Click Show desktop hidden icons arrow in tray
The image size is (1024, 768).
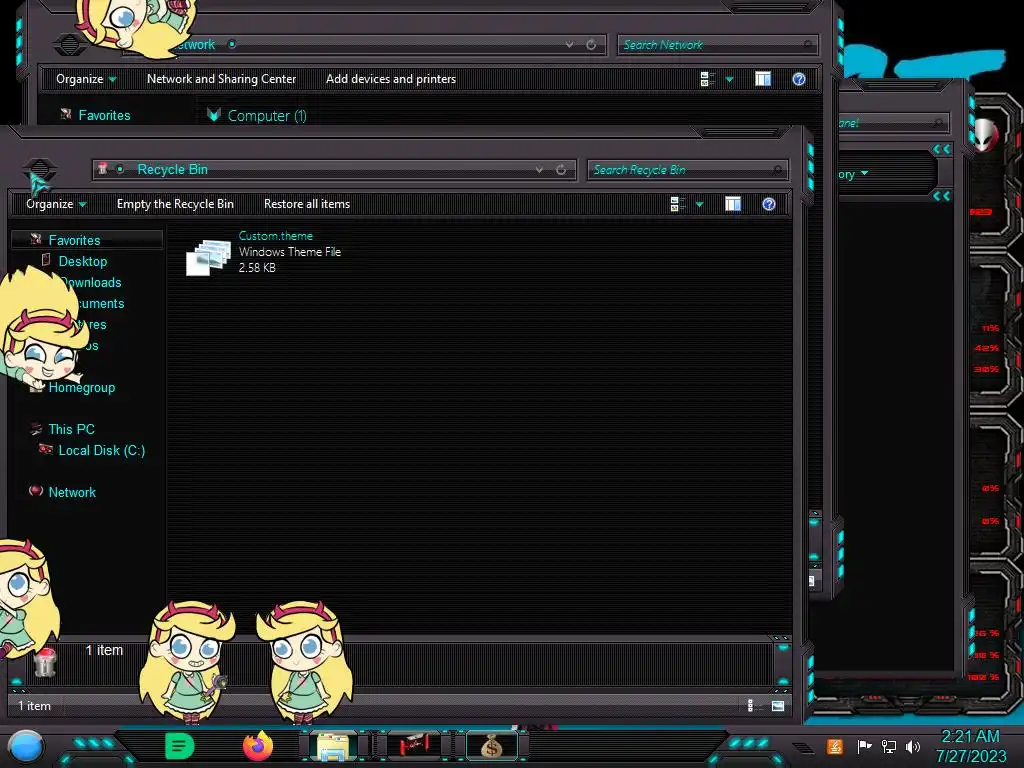pyautogui.click(x=803, y=748)
